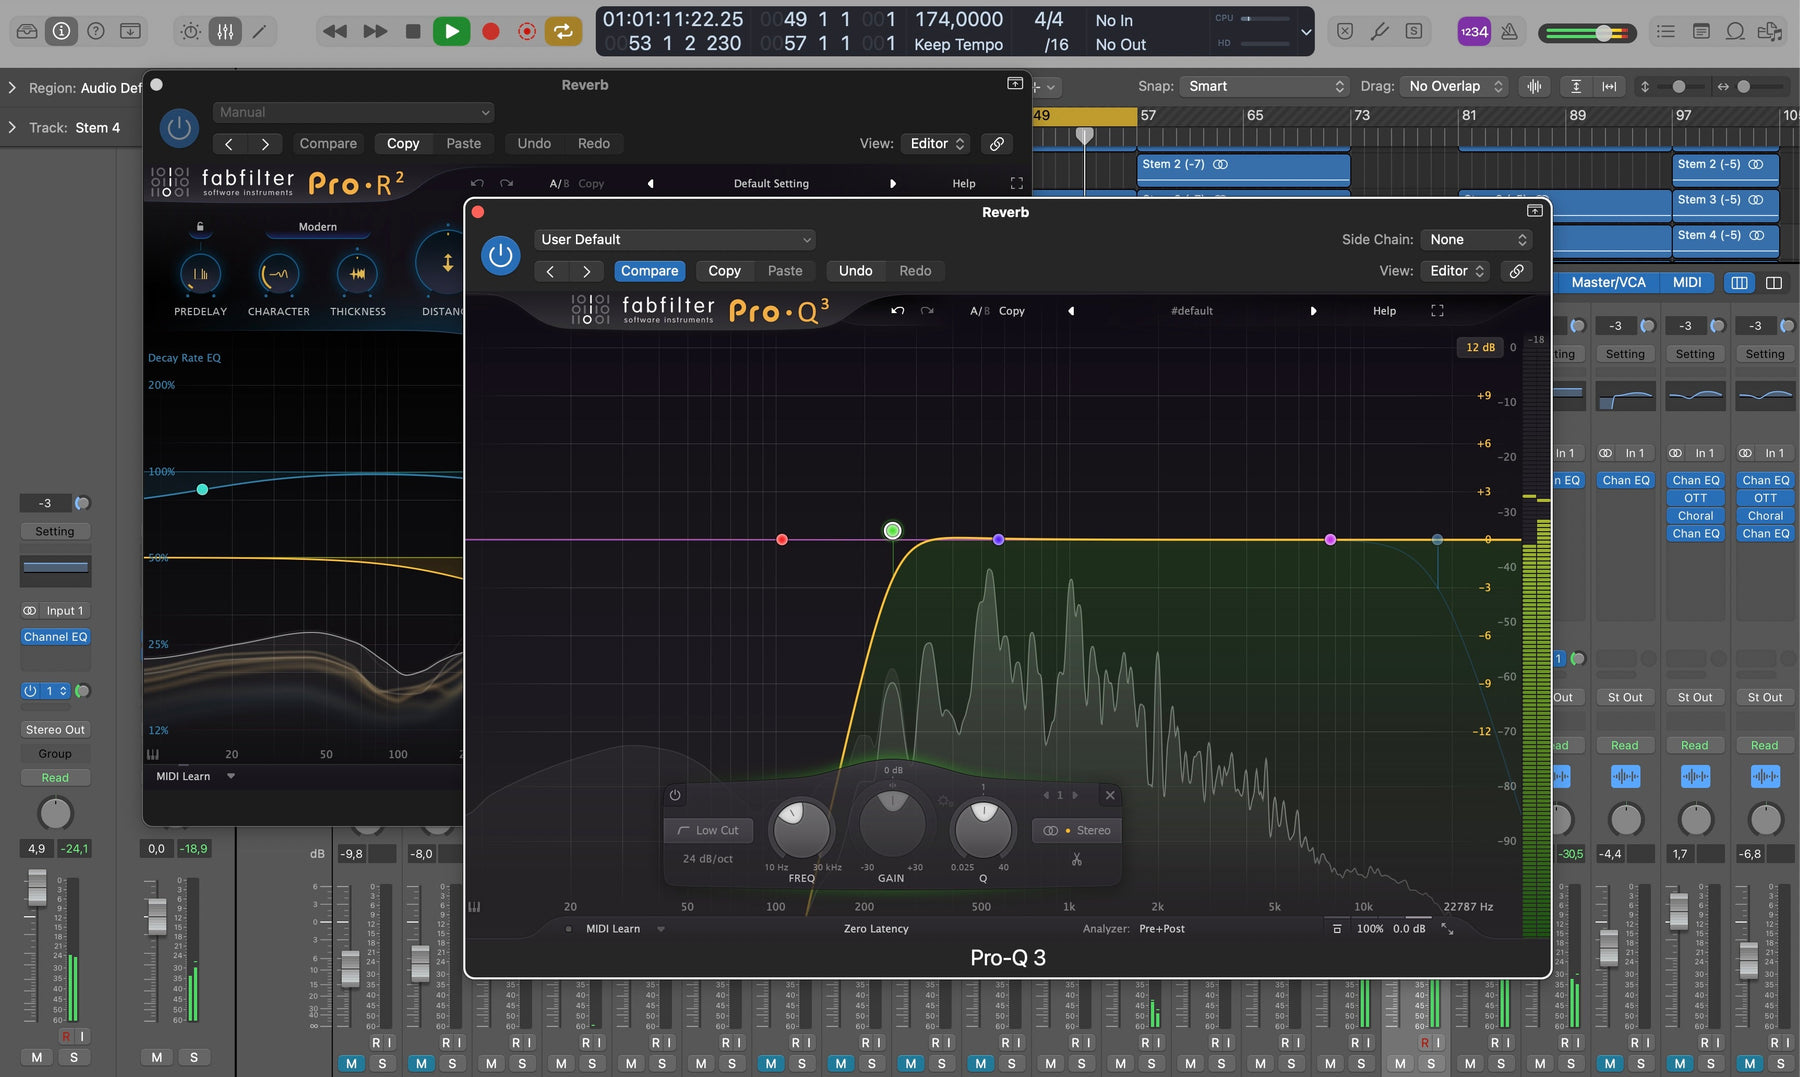Open the Snap Smart dropdown
This screenshot has height=1077, width=1800.
click(1264, 86)
